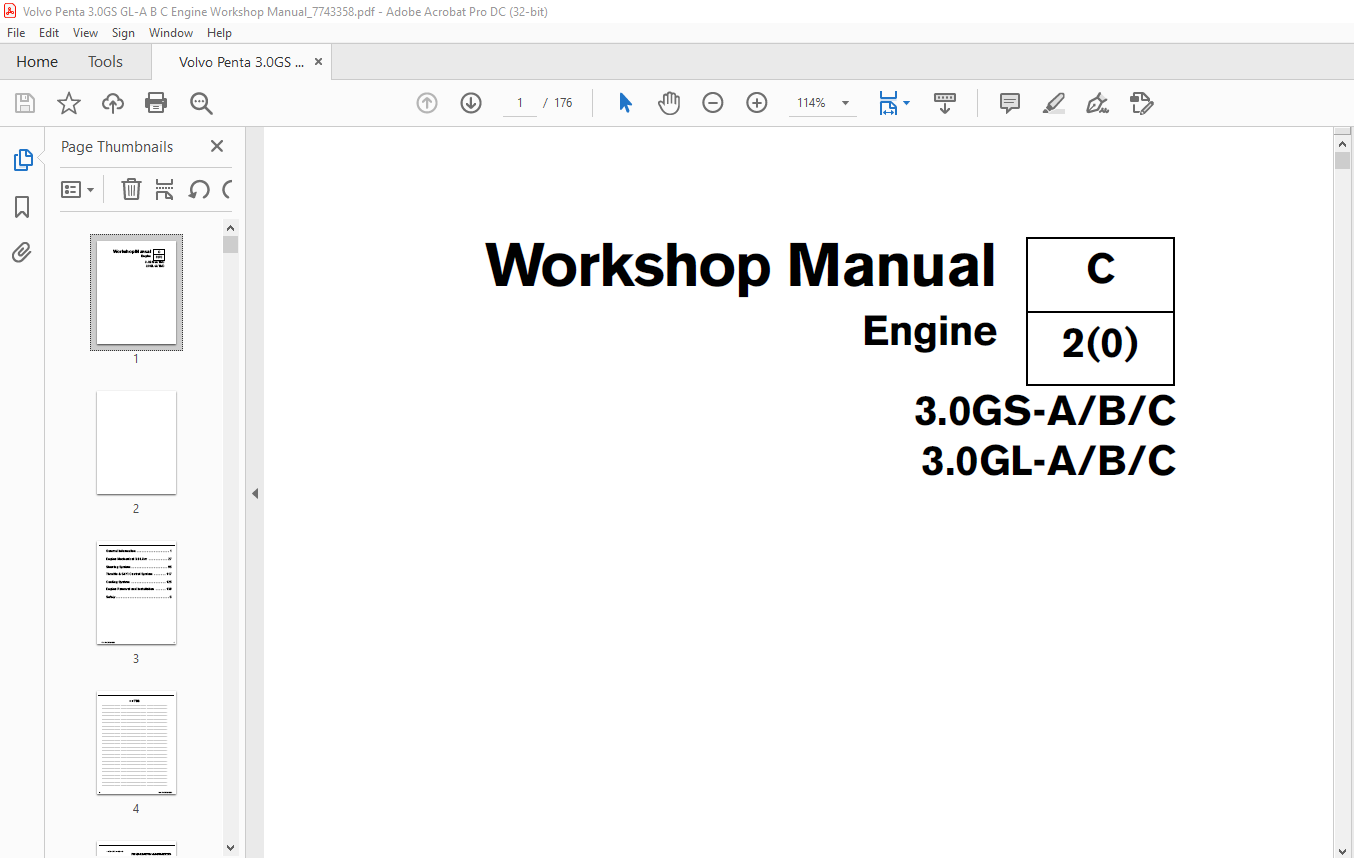
Task: Rotate pages counterclockwise in thumbnails panel
Action: (199, 189)
